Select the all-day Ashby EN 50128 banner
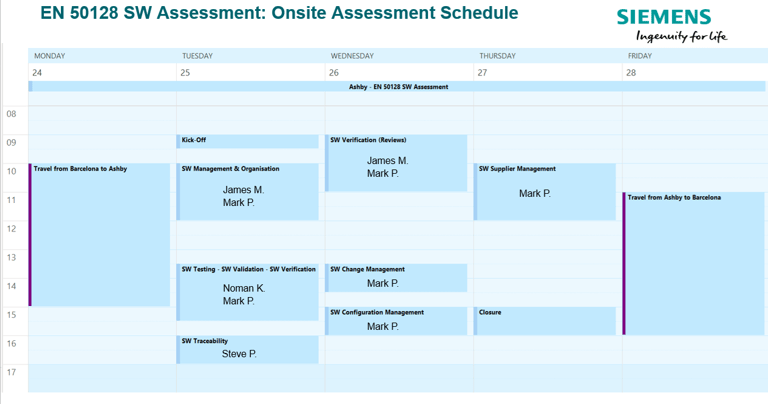Viewport: 768px width, 404px height. coord(397,87)
